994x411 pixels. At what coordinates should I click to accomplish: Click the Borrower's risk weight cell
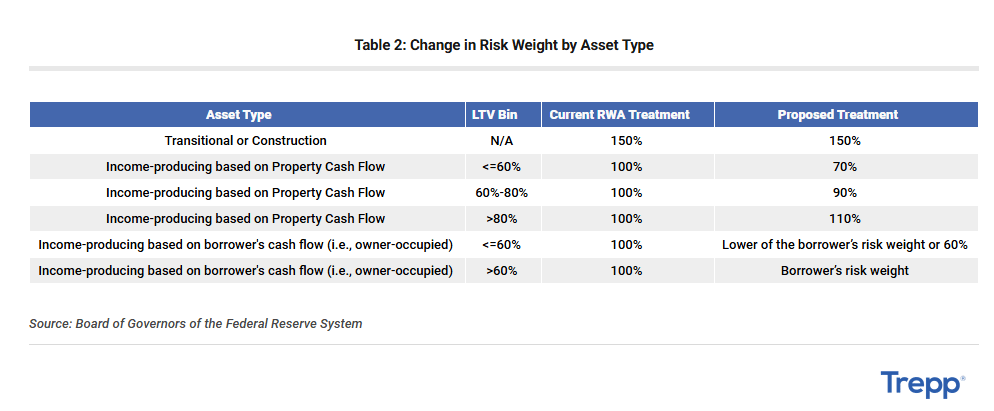click(x=846, y=271)
